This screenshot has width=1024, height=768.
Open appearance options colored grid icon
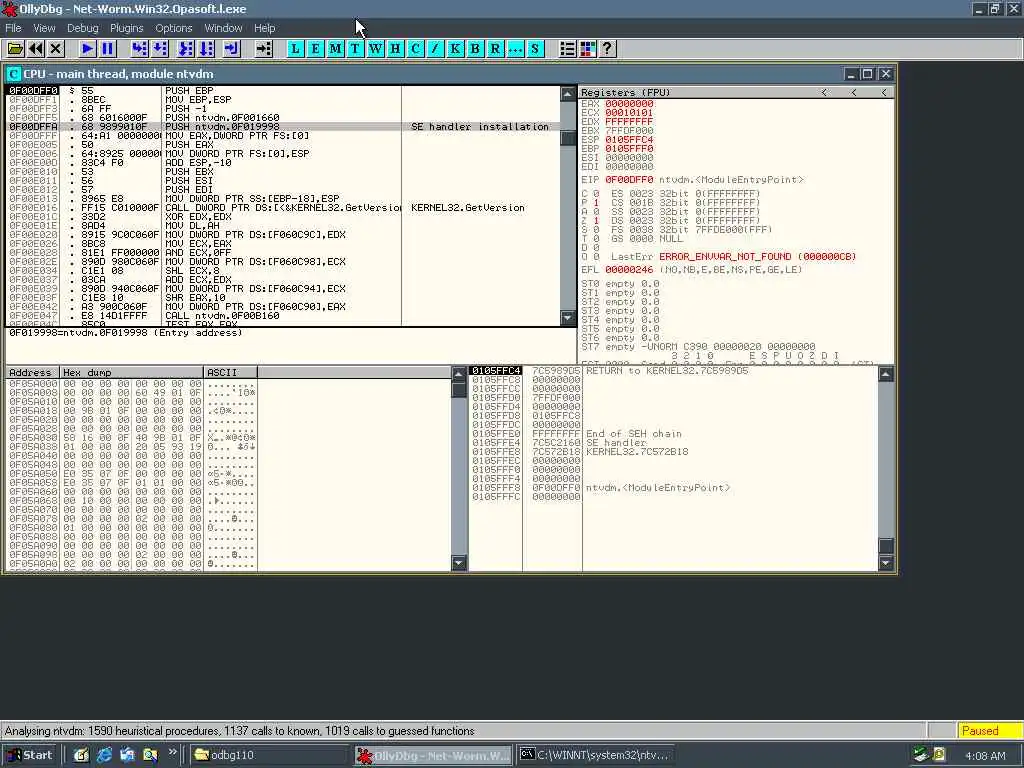[x=588, y=48]
